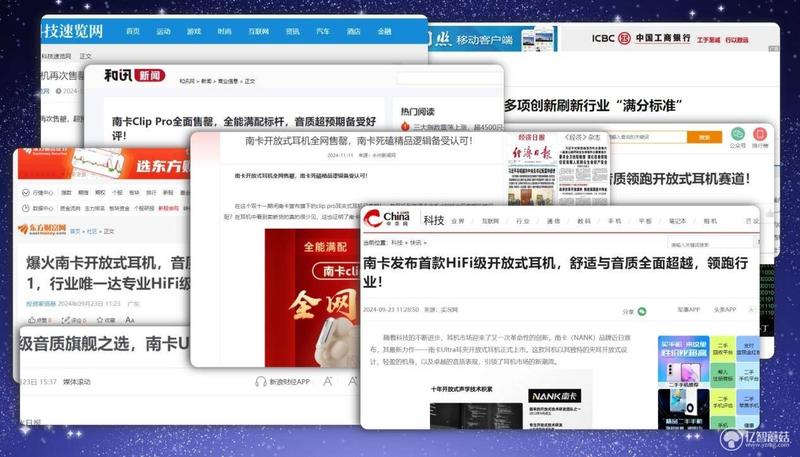Select 业界 in China.com 科技 navigation
Image resolution: width=800 pixels, height=457 pixels.
click(x=458, y=221)
